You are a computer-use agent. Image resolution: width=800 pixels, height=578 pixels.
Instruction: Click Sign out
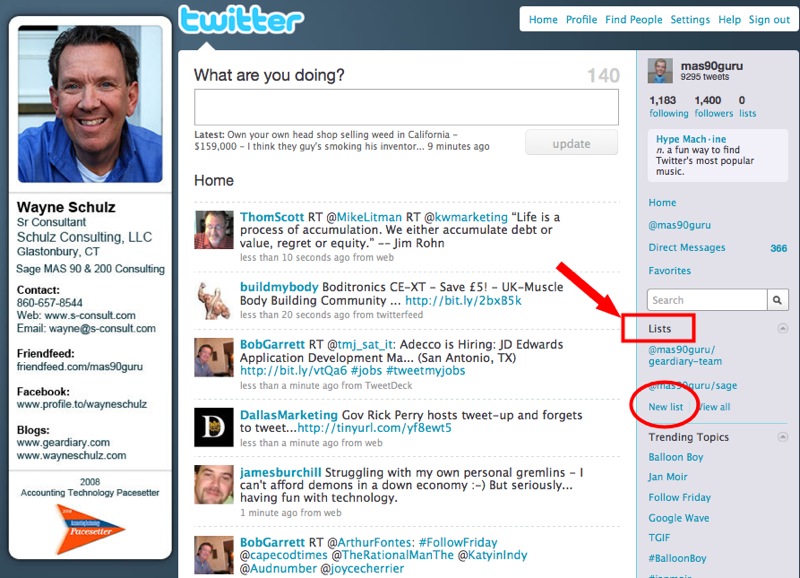(x=769, y=20)
